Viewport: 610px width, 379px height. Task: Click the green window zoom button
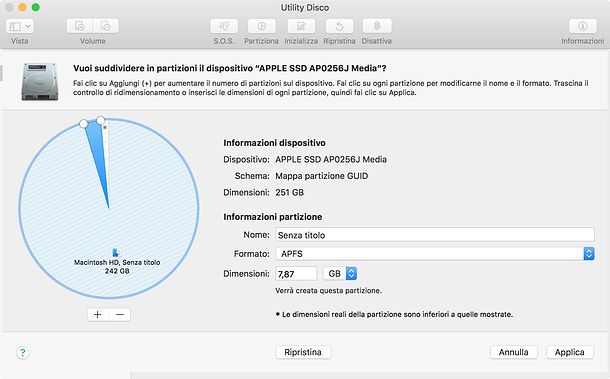pyautogui.click(x=35, y=7)
